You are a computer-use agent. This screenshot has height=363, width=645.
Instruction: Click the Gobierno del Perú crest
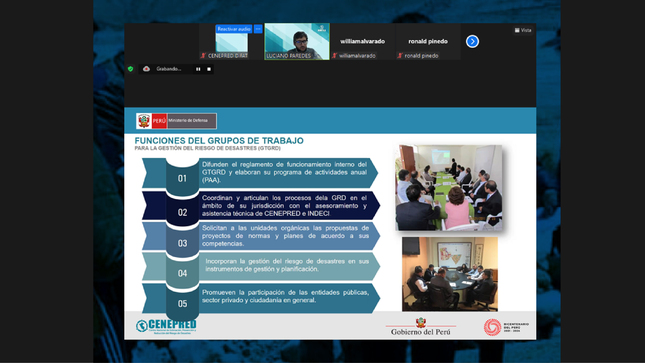pos(420,322)
